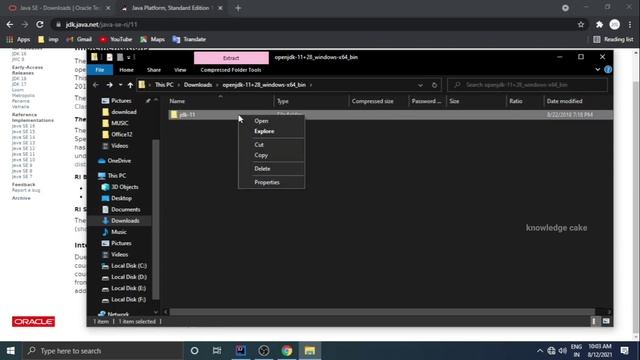Open Chrome from the taskbar
This screenshot has width=640, height=360.
click(x=287, y=351)
